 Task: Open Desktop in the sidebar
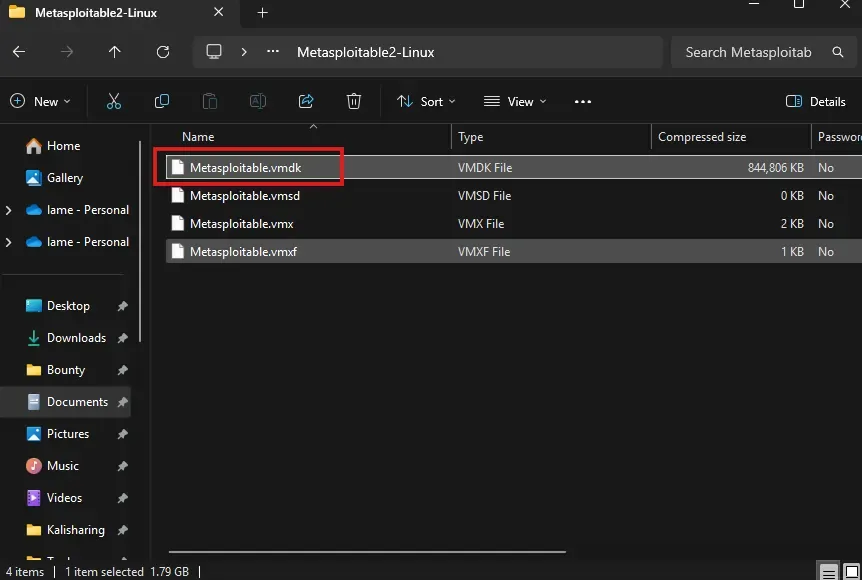(x=58, y=306)
